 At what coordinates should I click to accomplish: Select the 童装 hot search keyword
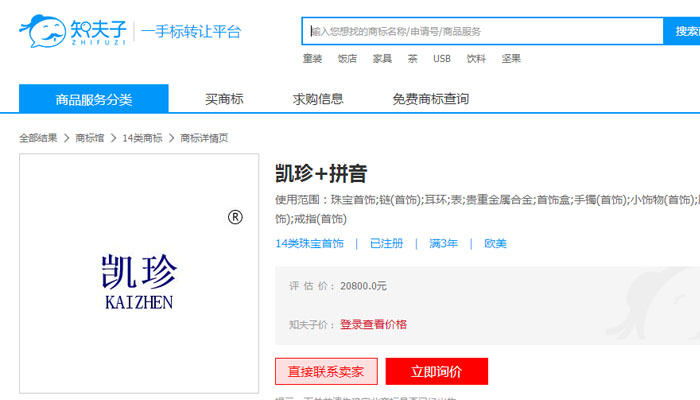point(312,58)
